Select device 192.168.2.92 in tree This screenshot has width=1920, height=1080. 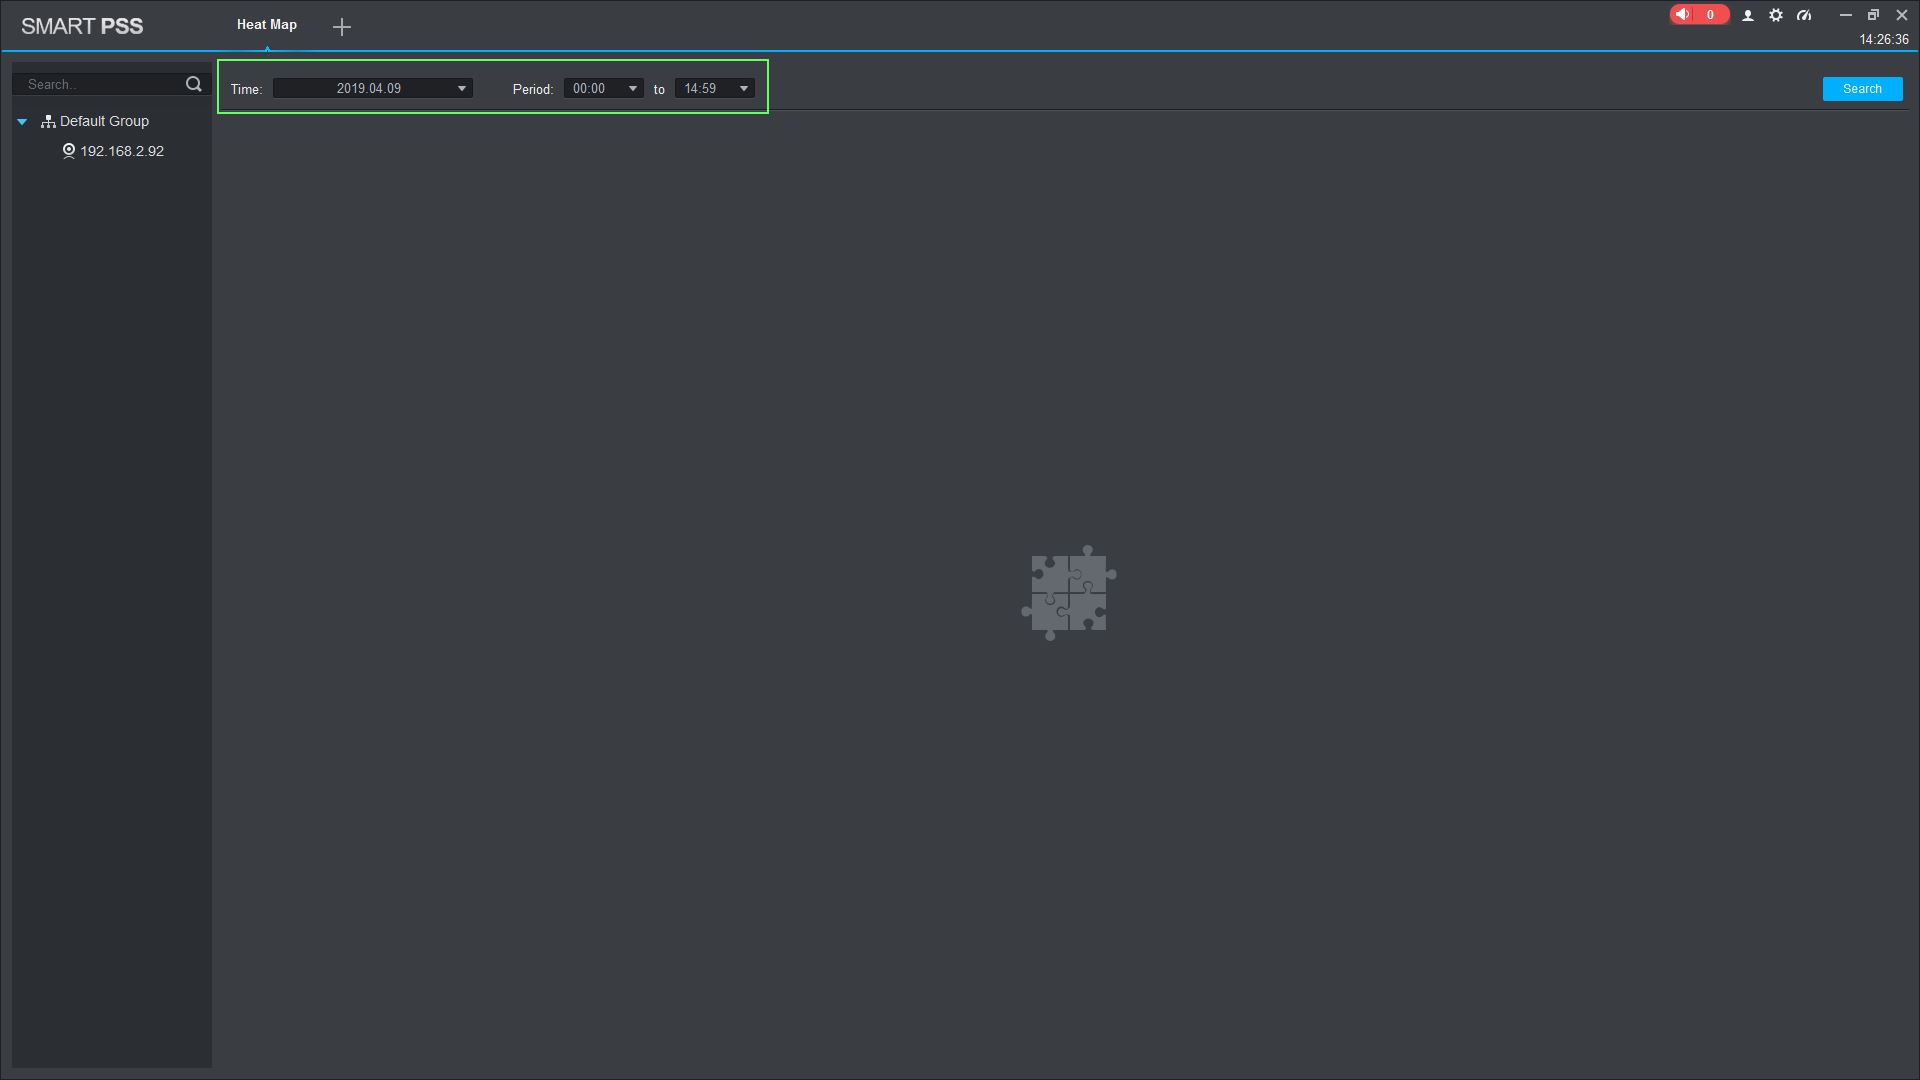pos(122,151)
